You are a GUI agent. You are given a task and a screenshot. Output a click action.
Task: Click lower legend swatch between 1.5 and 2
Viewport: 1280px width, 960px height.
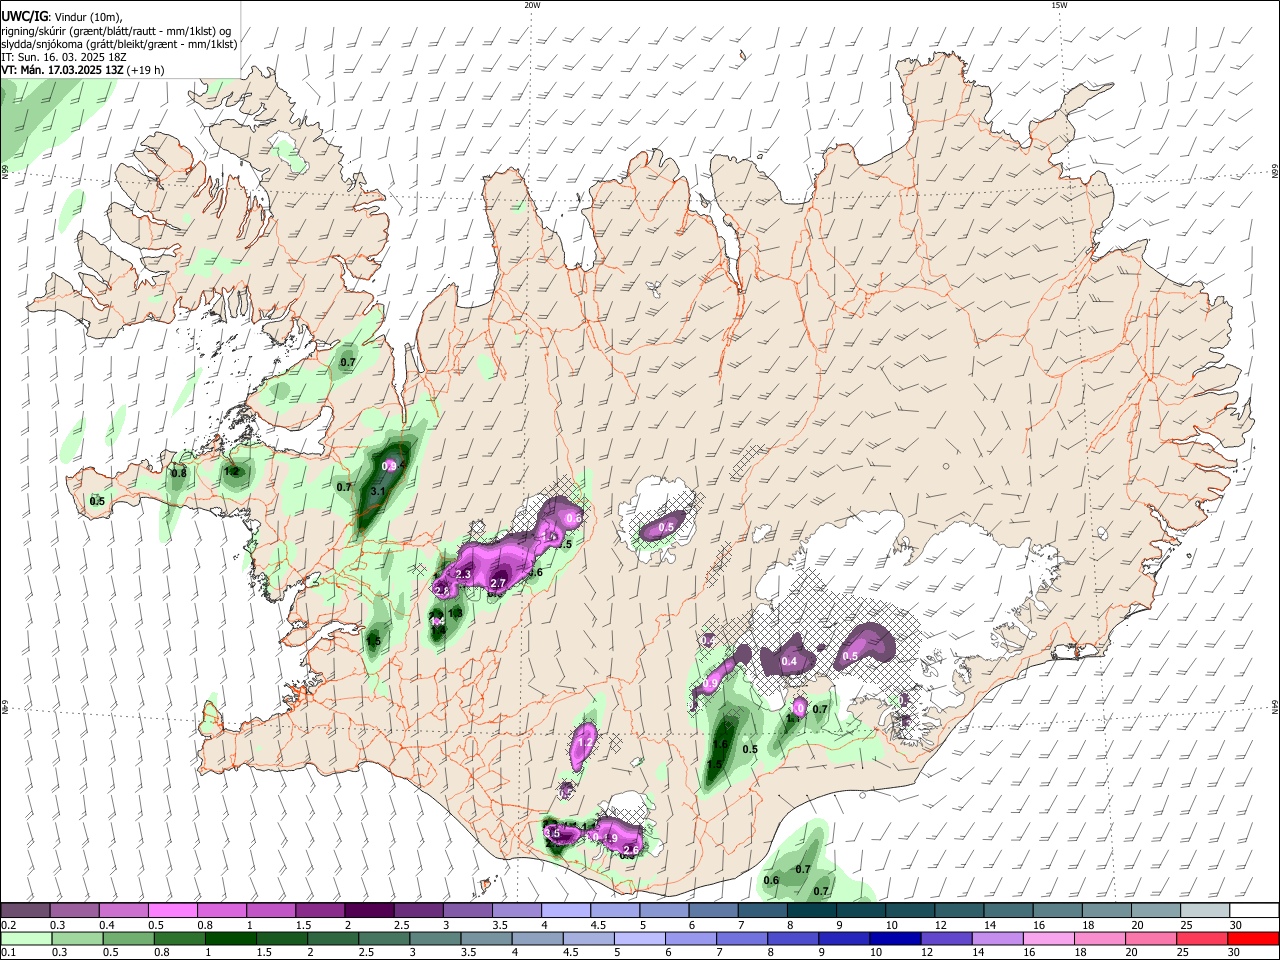(x=282, y=938)
